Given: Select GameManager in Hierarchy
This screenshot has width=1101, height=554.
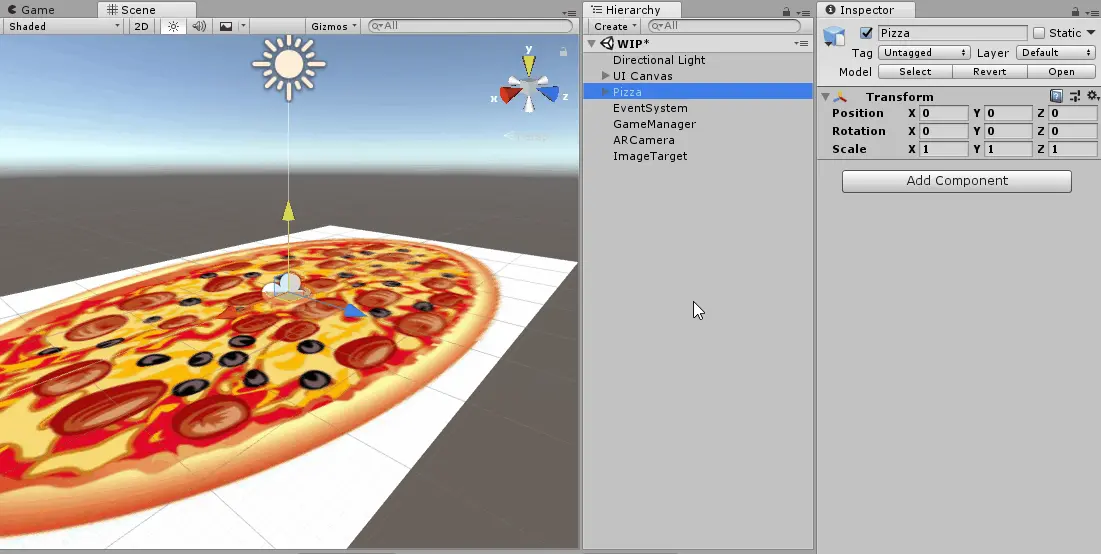Looking at the screenshot, I should pyautogui.click(x=654, y=124).
